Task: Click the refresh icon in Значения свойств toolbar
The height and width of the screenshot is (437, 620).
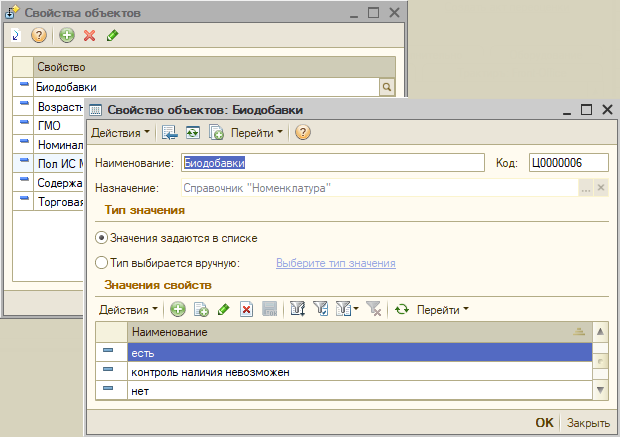Action: pyautogui.click(x=402, y=310)
